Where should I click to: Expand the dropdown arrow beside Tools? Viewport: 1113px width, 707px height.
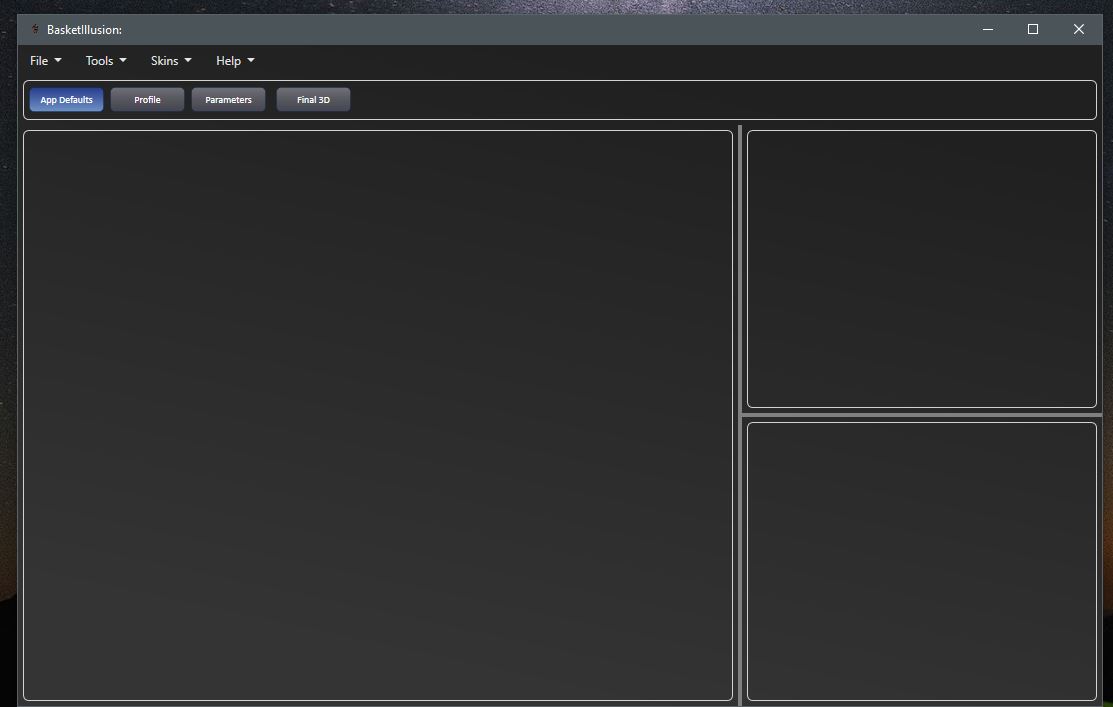[x=123, y=61]
